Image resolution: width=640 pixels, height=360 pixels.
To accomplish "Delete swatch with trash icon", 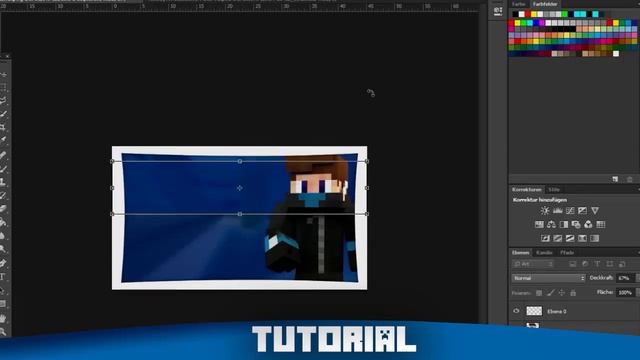I will click(x=630, y=179).
